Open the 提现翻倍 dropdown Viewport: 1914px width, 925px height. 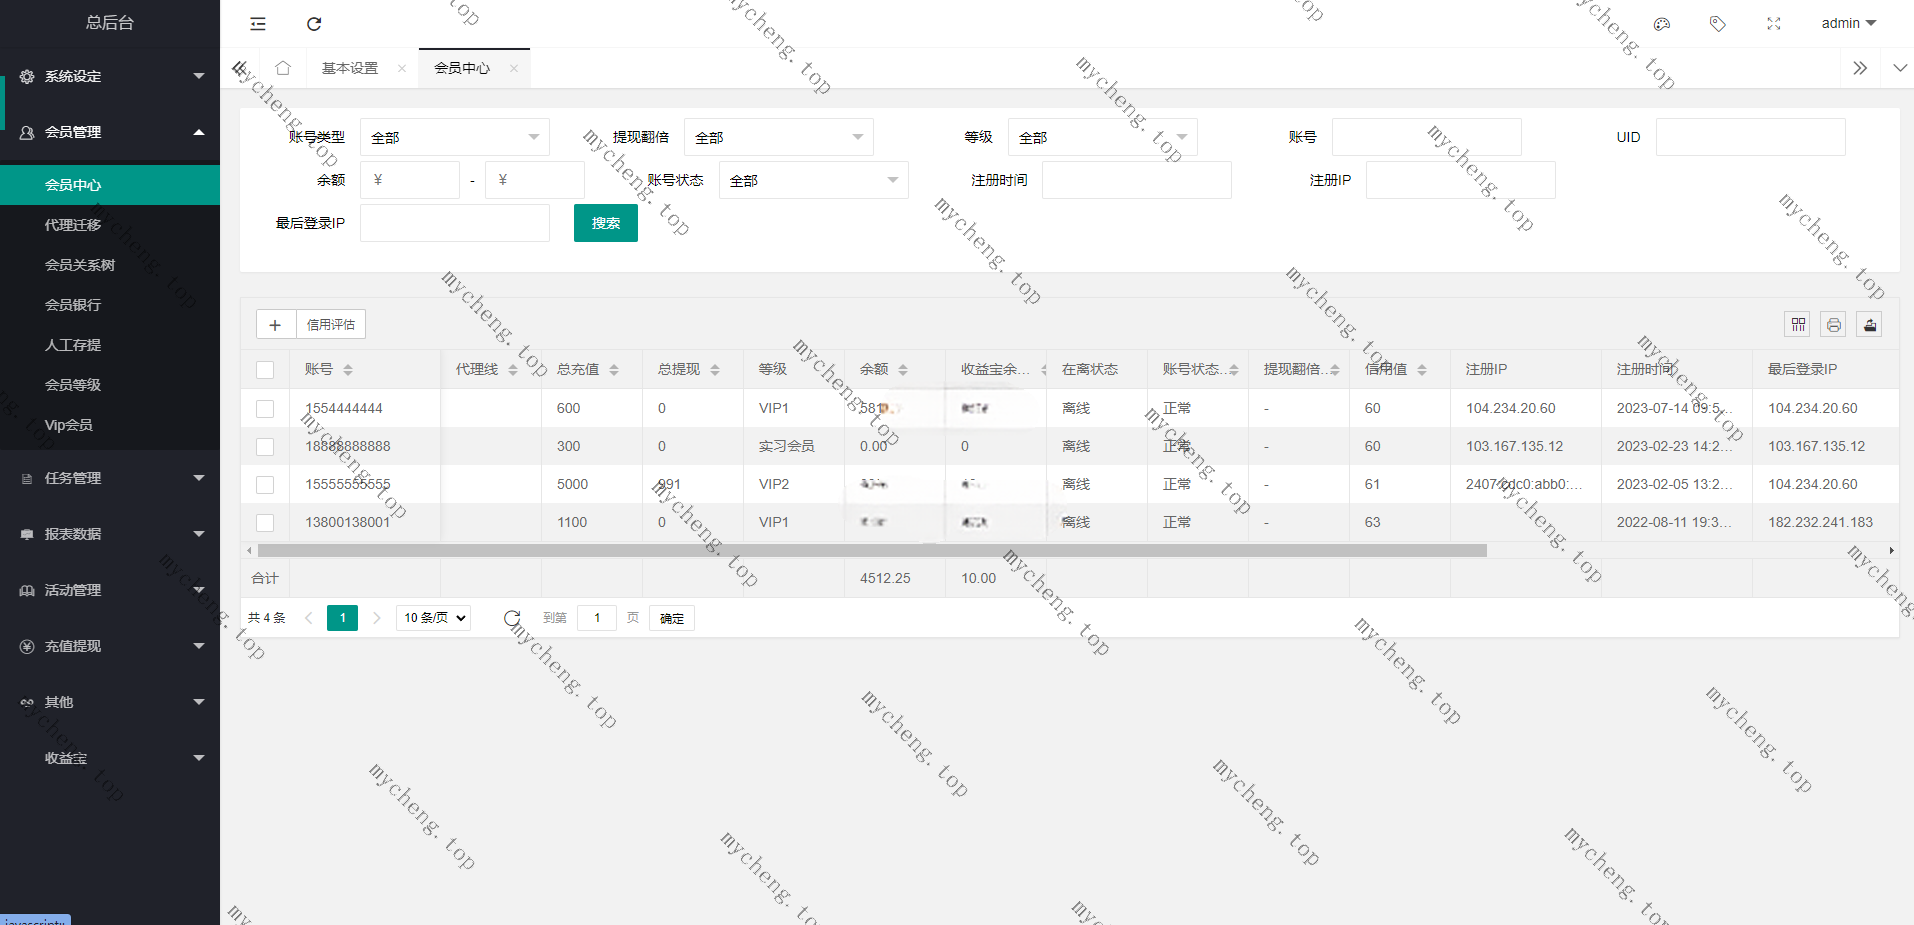(779, 137)
